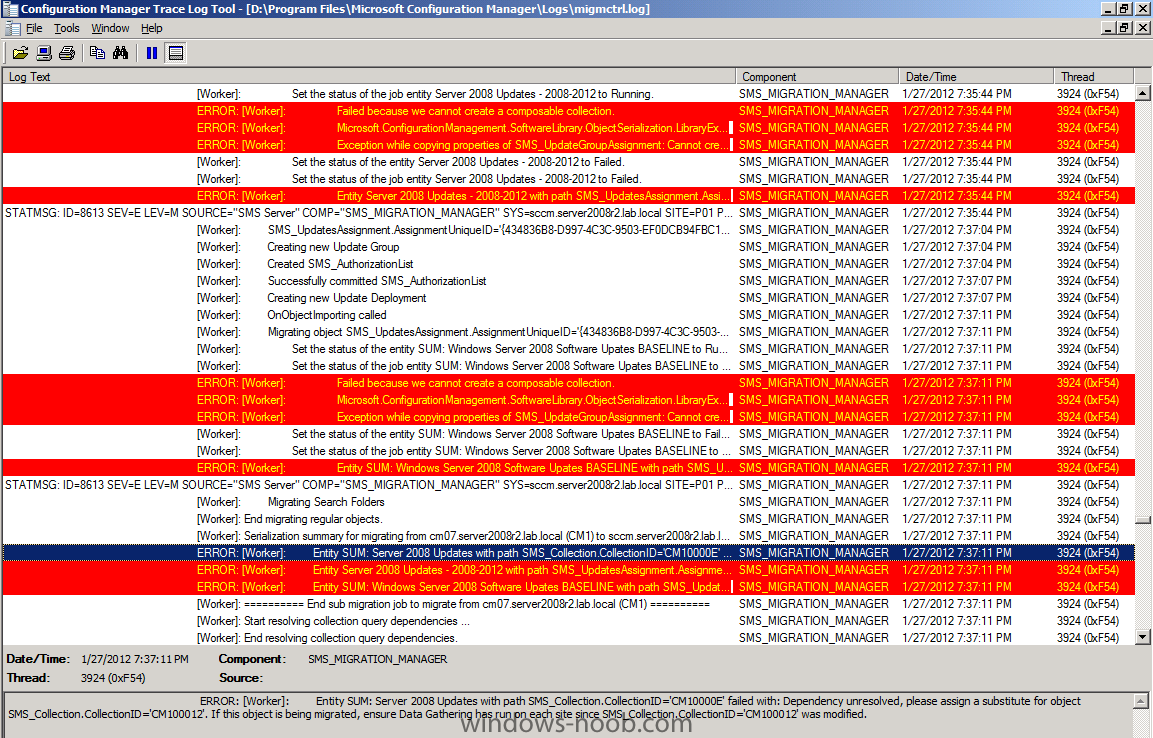Click log list scrollbar down arrow

click(x=1143, y=637)
